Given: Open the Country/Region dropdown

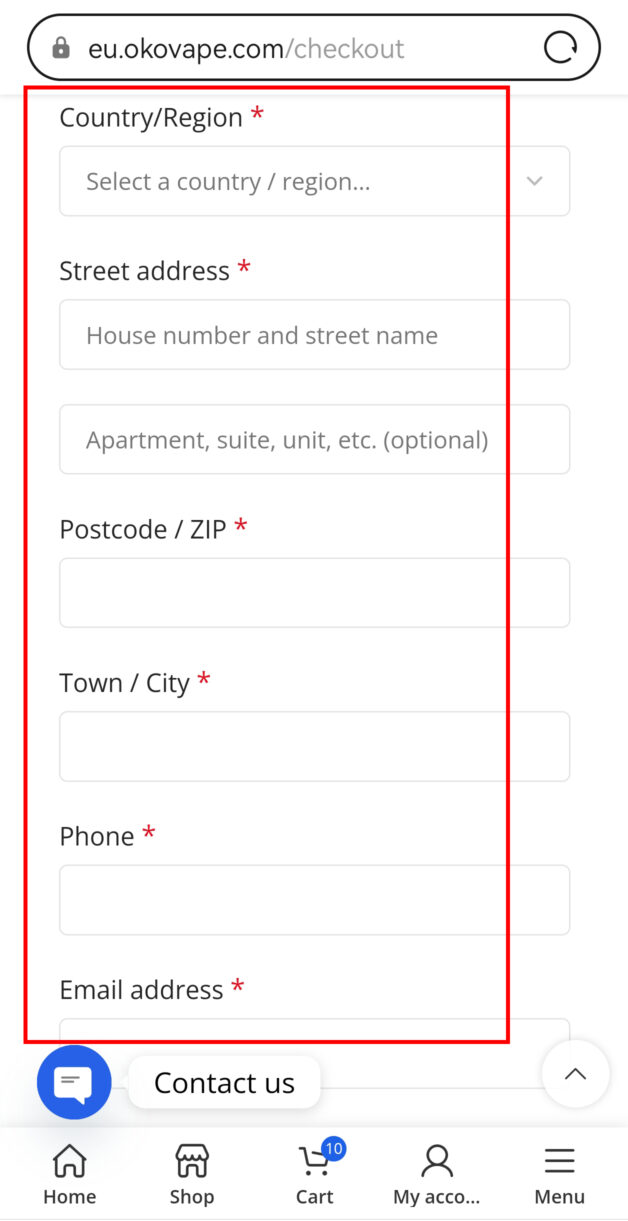Looking at the screenshot, I should (300, 181).
